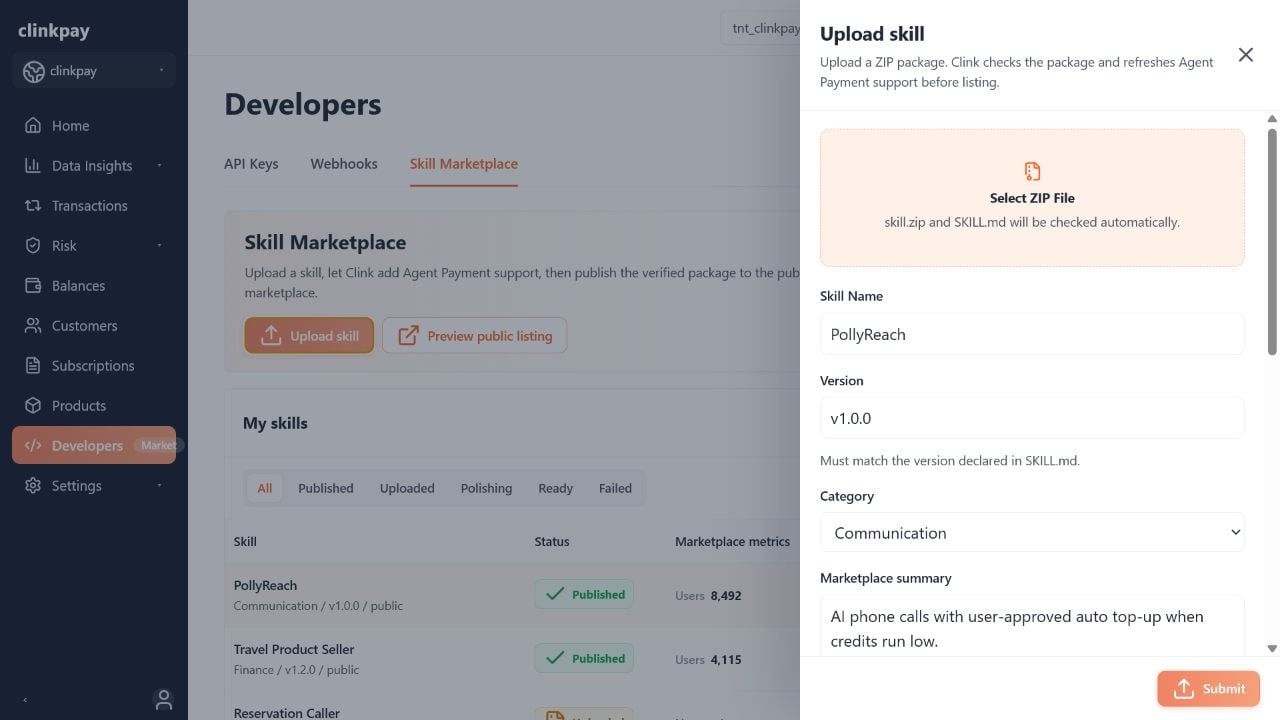The image size is (1280, 720).
Task: Click the checkmark icon in Travel Product Seller badge
Action: pyautogui.click(x=555, y=658)
